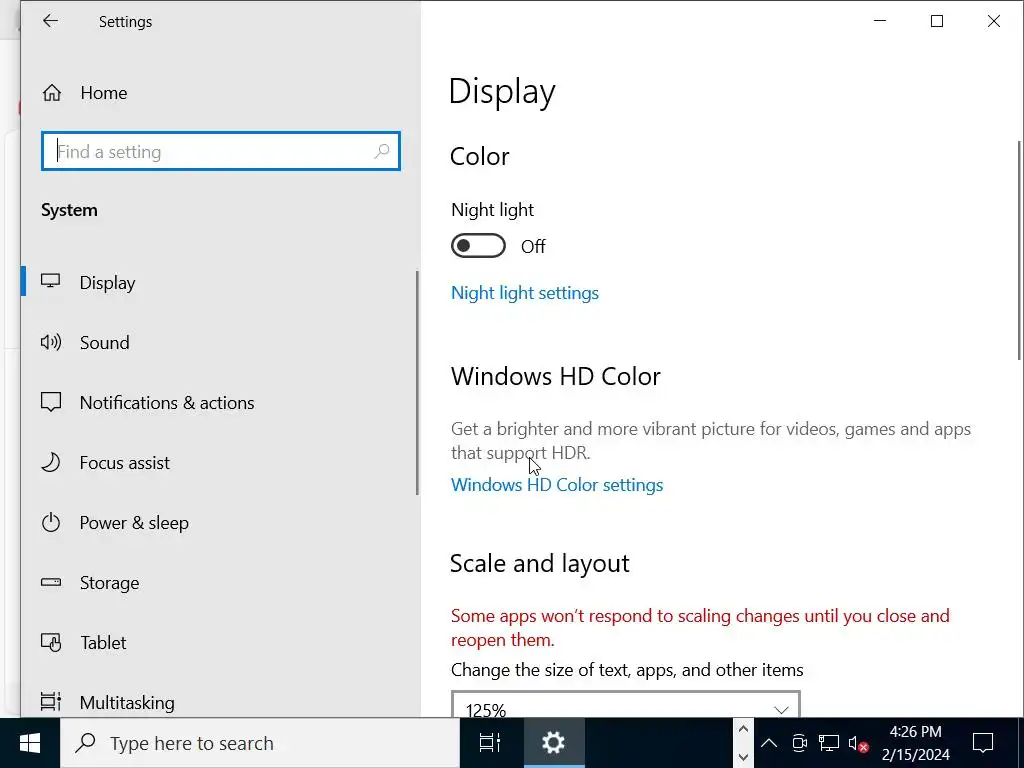Image resolution: width=1024 pixels, height=768 pixels.
Task: Maximize the Settings window
Action: tap(936, 21)
